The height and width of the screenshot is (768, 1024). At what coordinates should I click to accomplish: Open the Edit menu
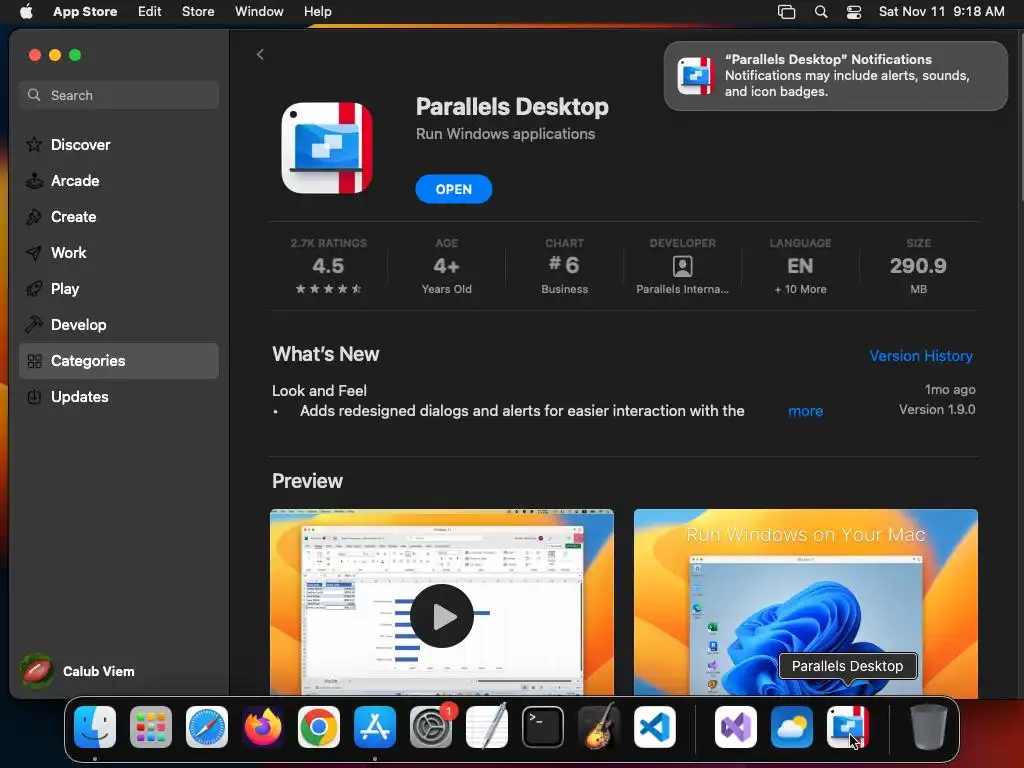(x=150, y=12)
